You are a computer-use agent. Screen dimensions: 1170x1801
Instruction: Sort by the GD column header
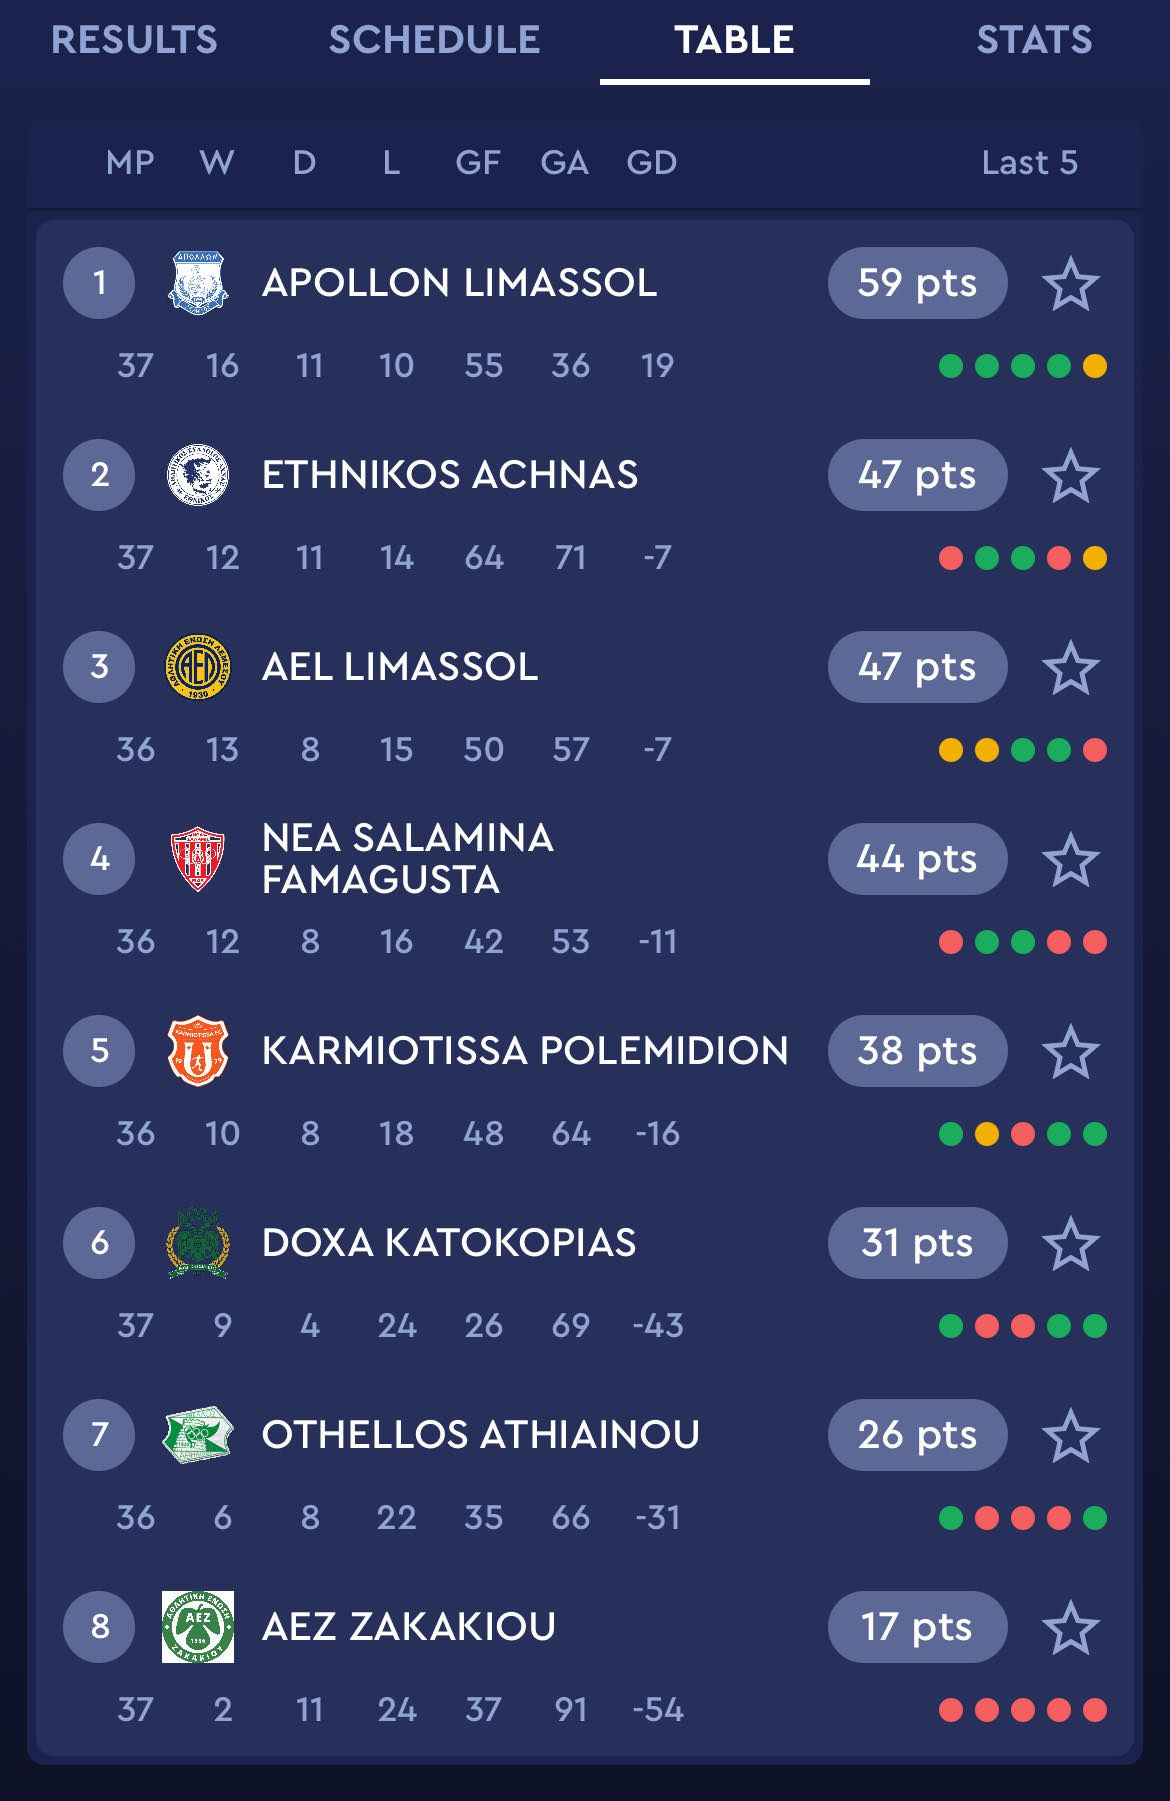(652, 162)
